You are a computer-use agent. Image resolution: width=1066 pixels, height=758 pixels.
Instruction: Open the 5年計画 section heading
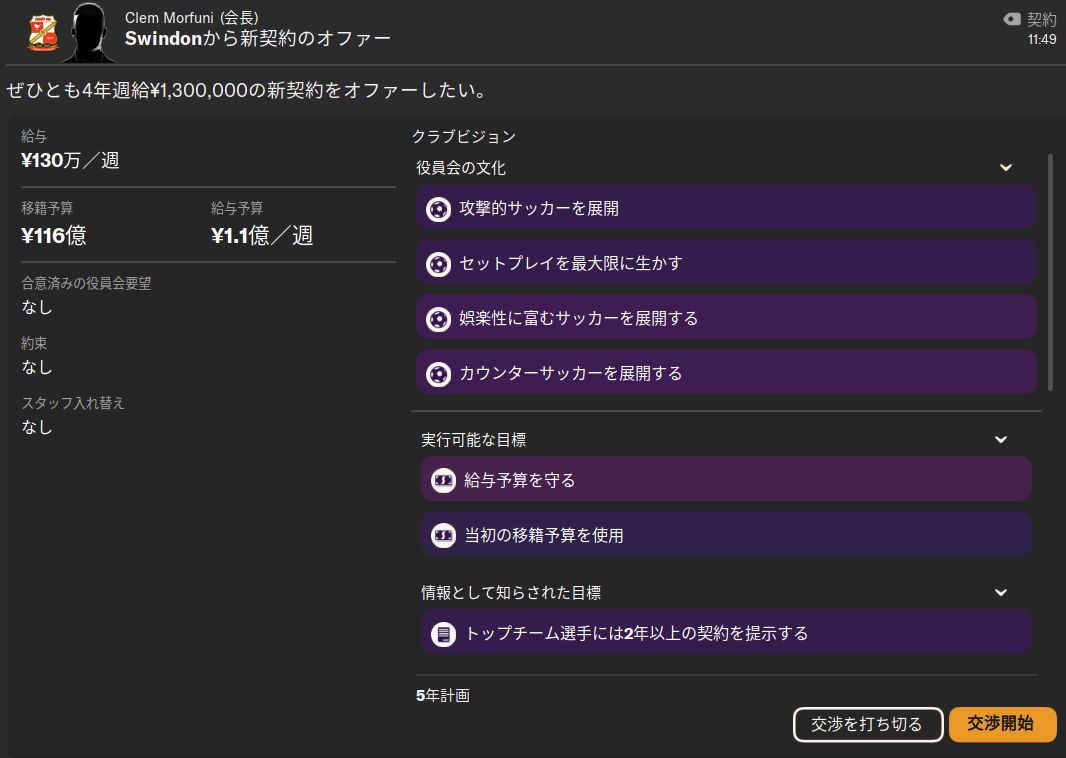click(x=443, y=695)
